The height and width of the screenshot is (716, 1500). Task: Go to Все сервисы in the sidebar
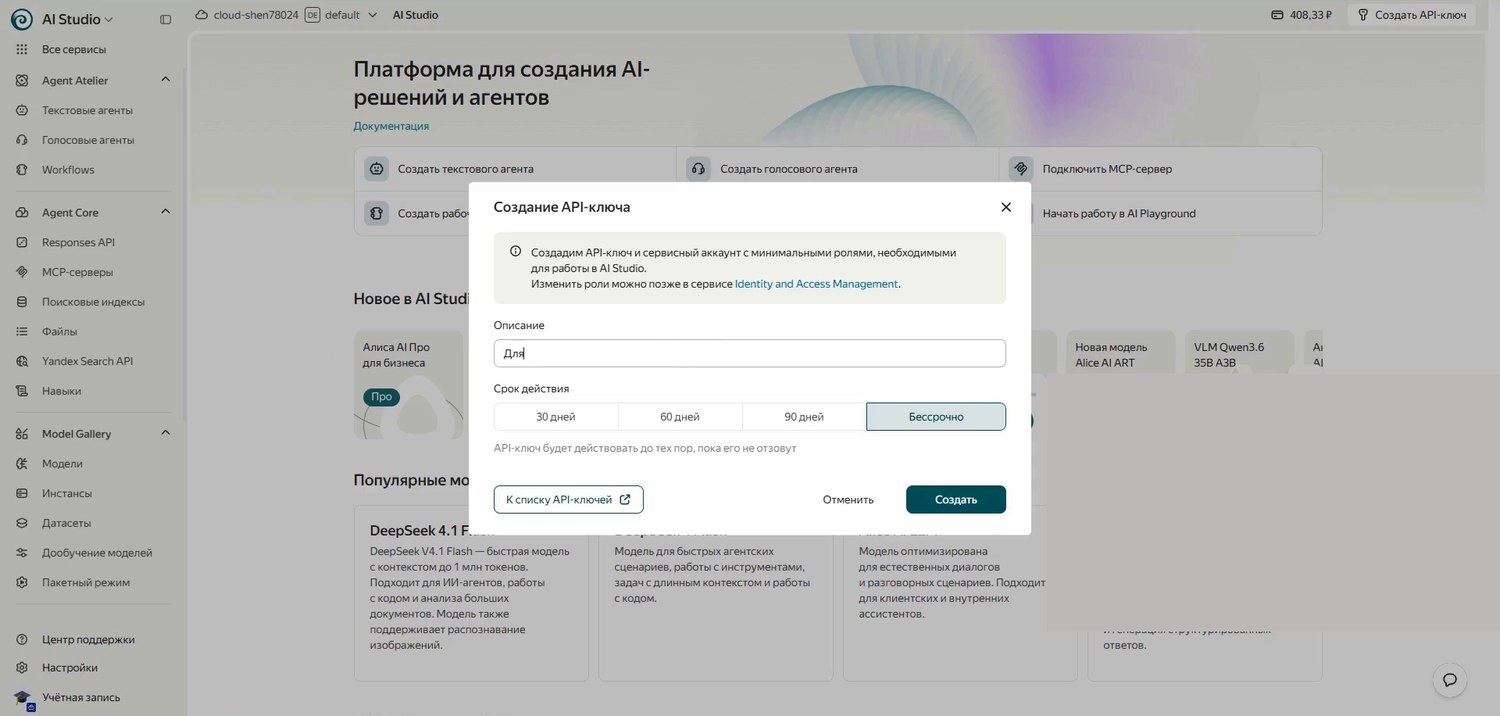pyautogui.click(x=74, y=49)
